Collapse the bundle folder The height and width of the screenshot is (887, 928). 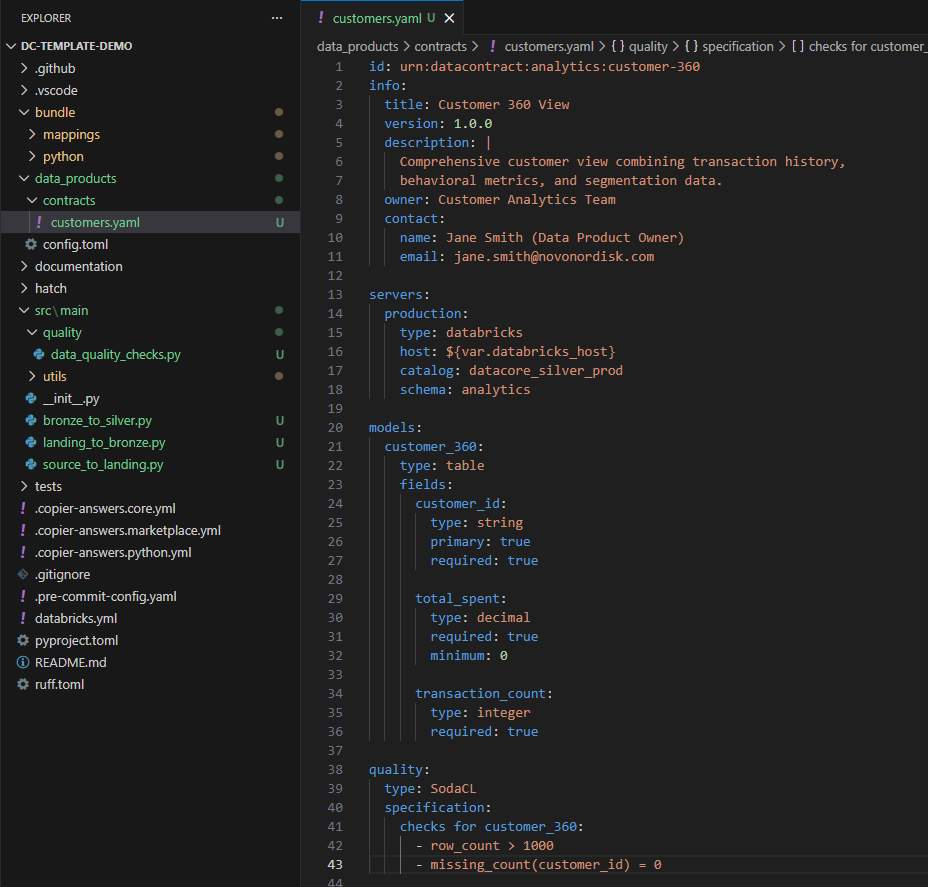click(x=24, y=112)
